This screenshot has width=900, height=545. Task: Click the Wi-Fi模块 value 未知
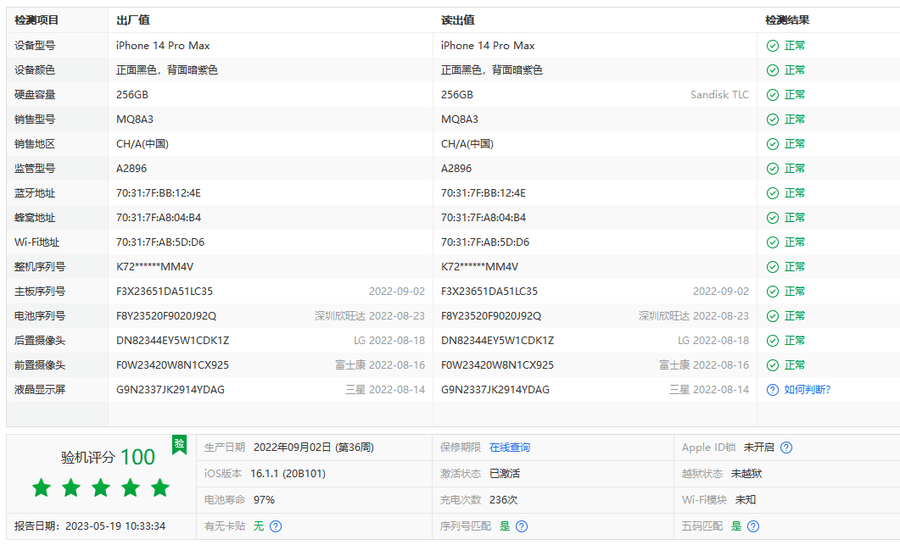coord(746,500)
